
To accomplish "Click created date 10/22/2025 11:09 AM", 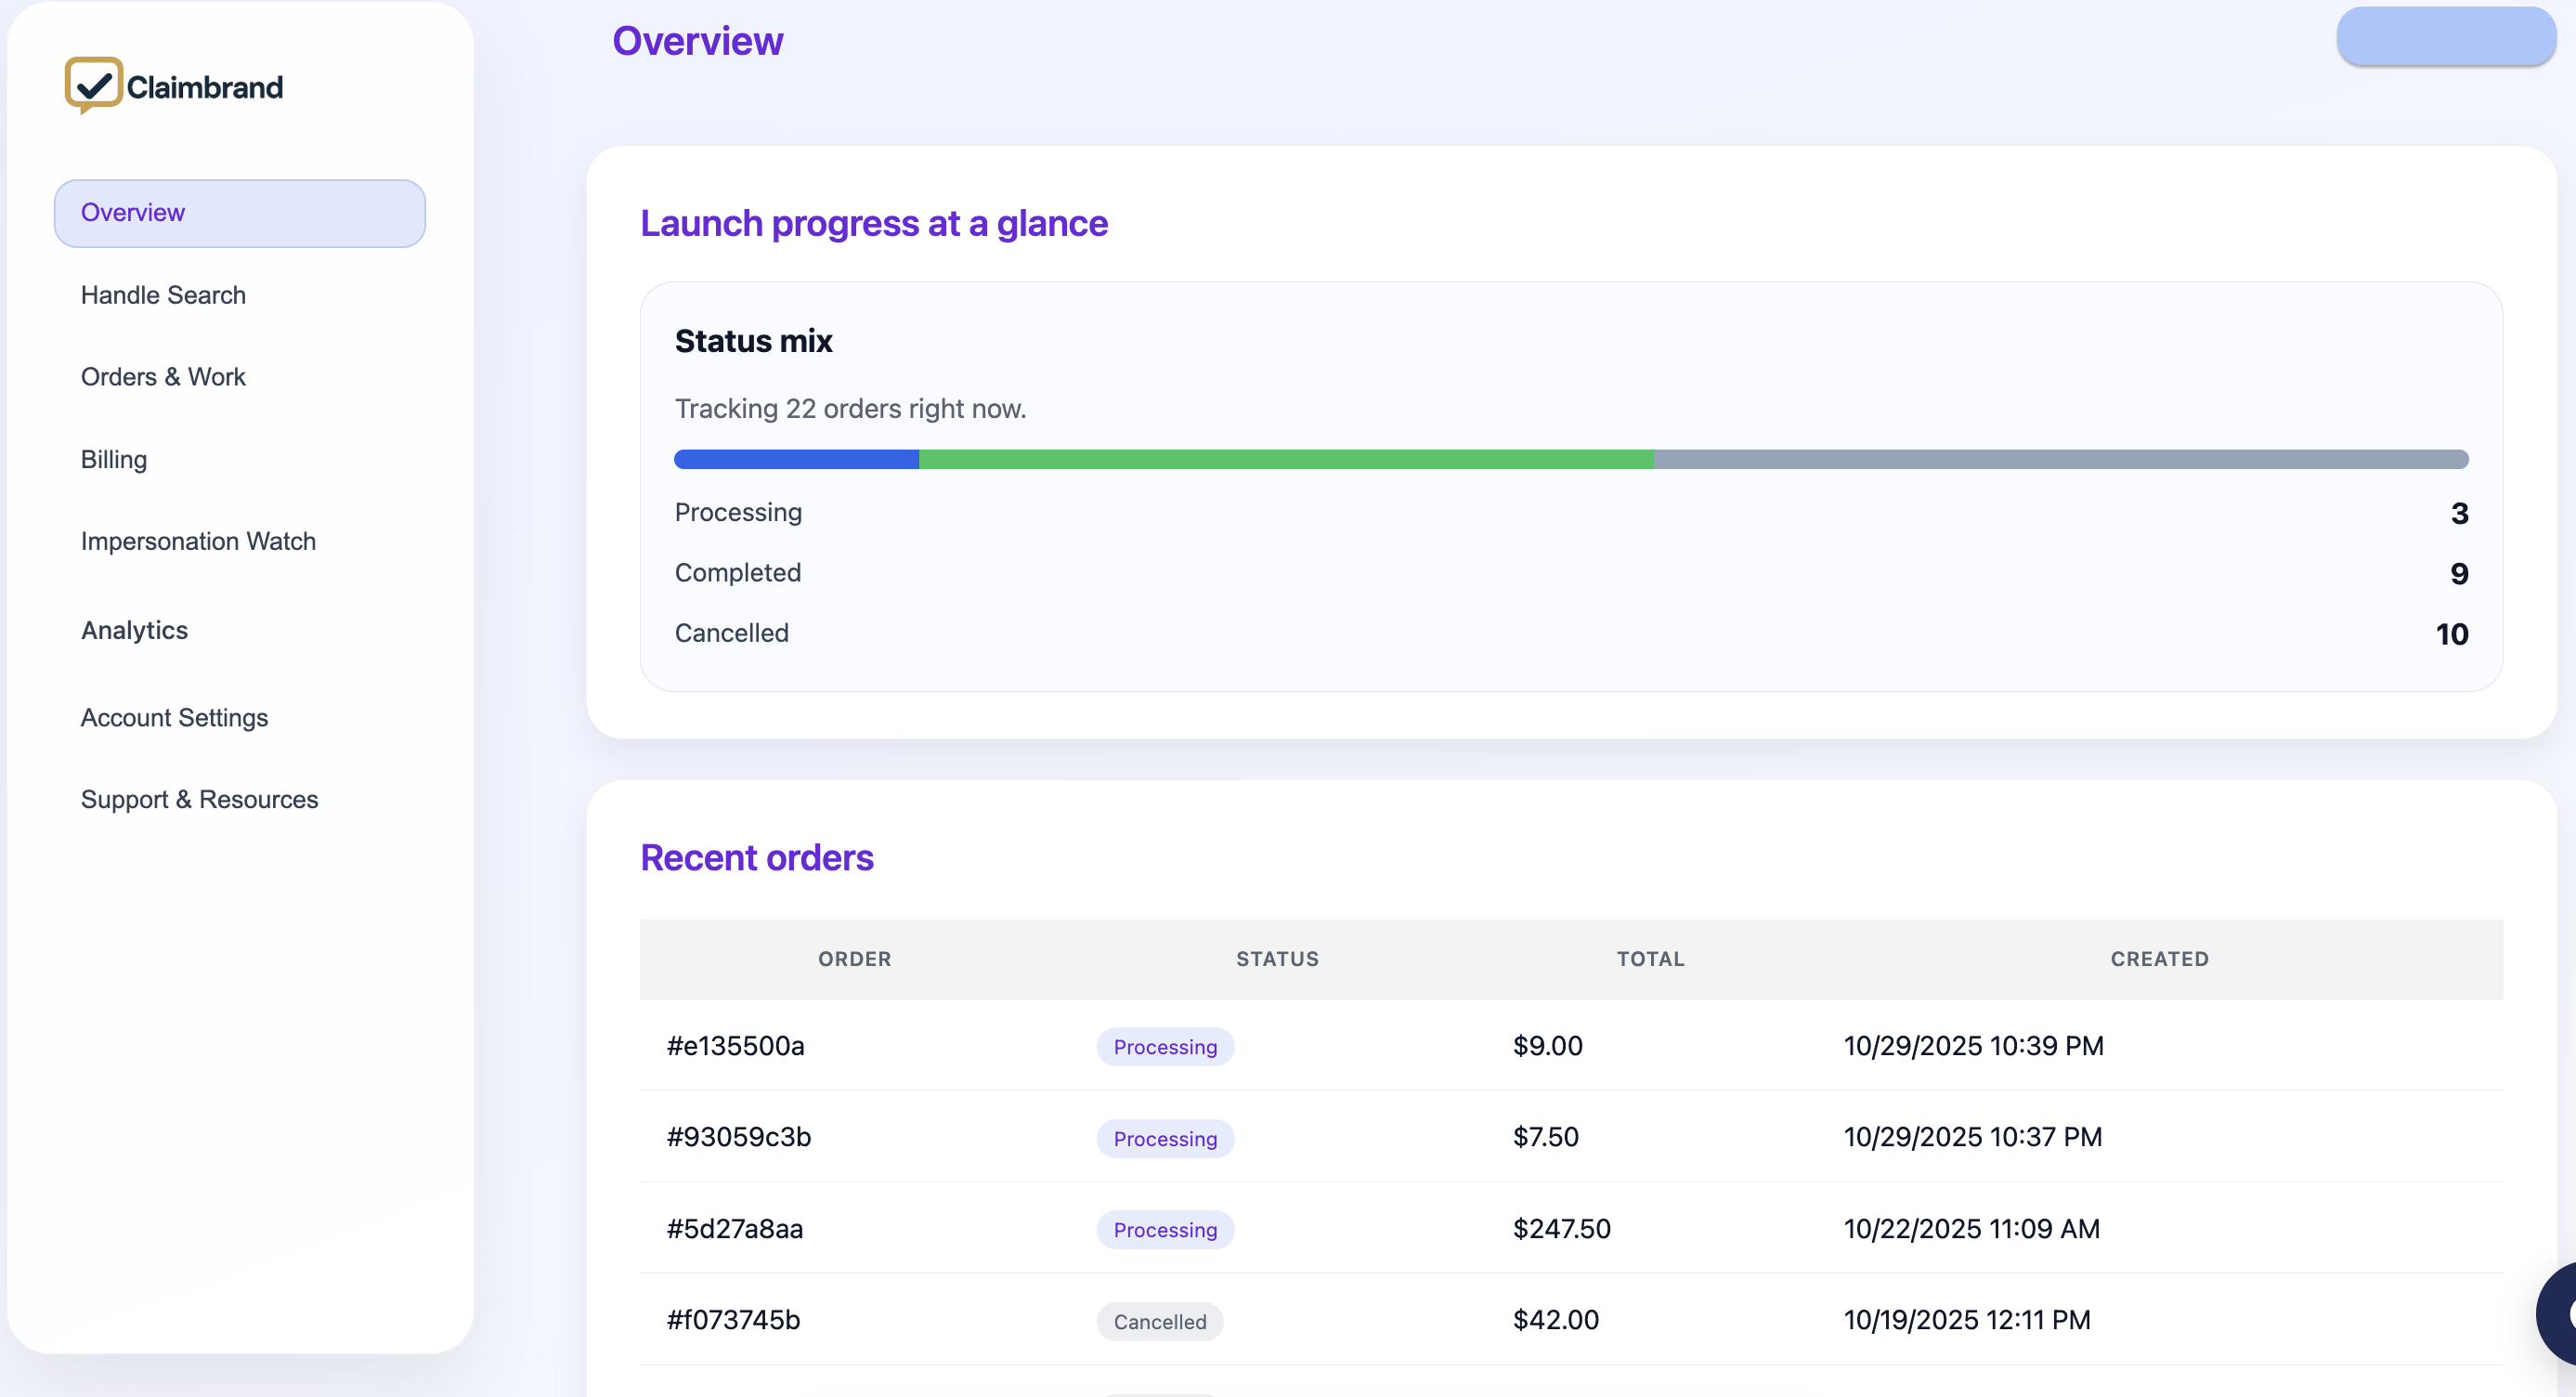I will click(1971, 1229).
